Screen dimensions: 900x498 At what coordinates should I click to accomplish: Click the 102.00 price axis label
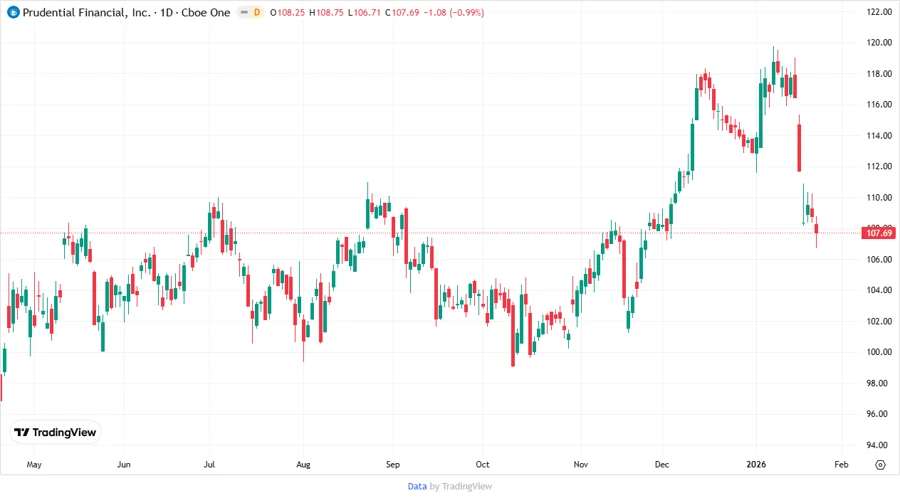[879, 321]
